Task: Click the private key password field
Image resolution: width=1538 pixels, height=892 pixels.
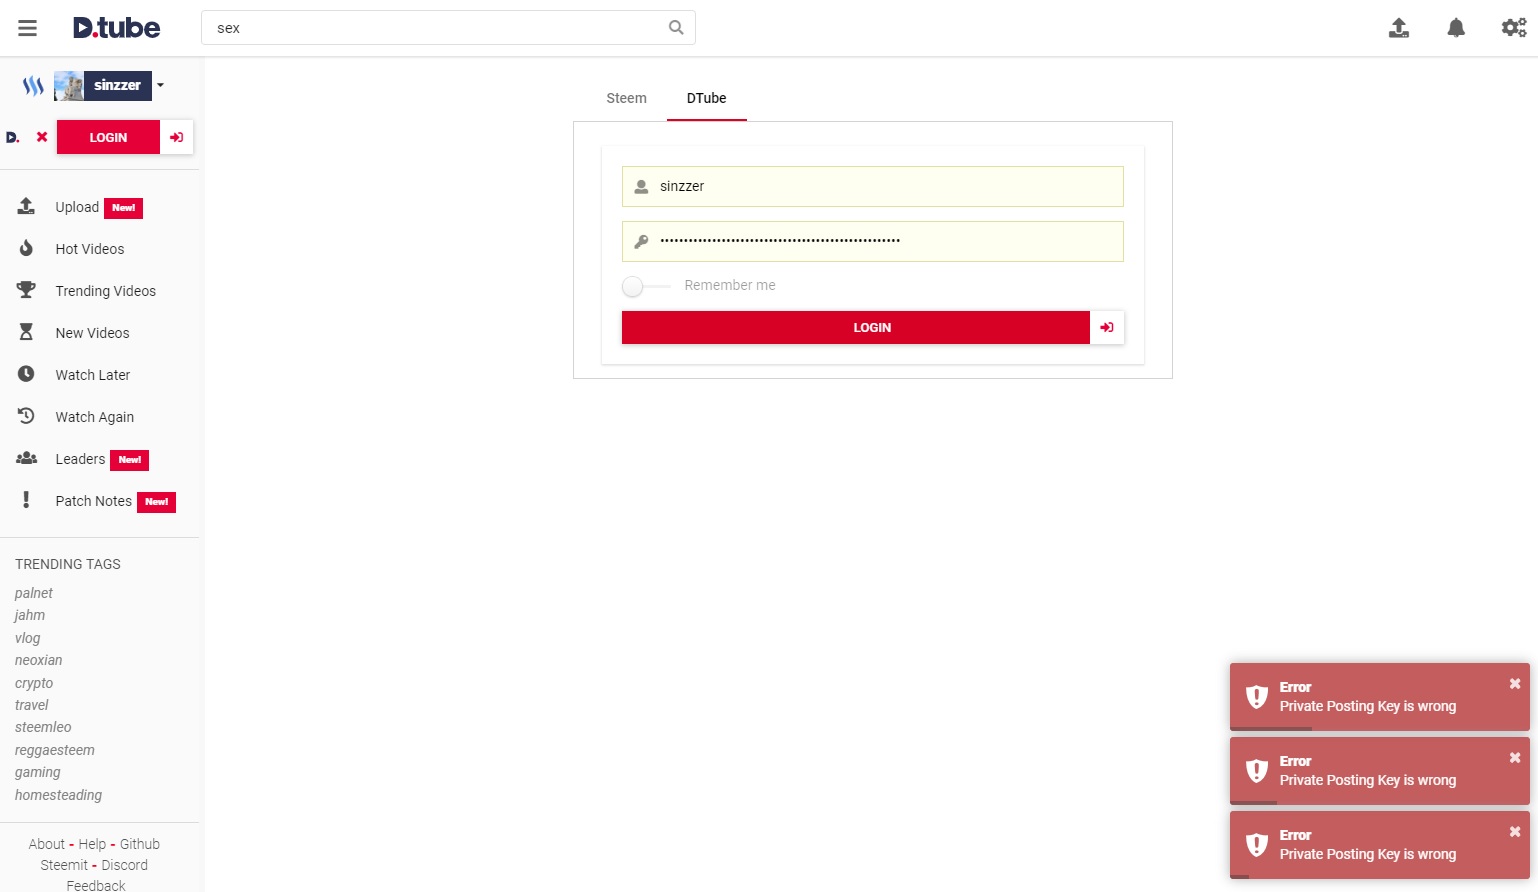Action: click(872, 241)
